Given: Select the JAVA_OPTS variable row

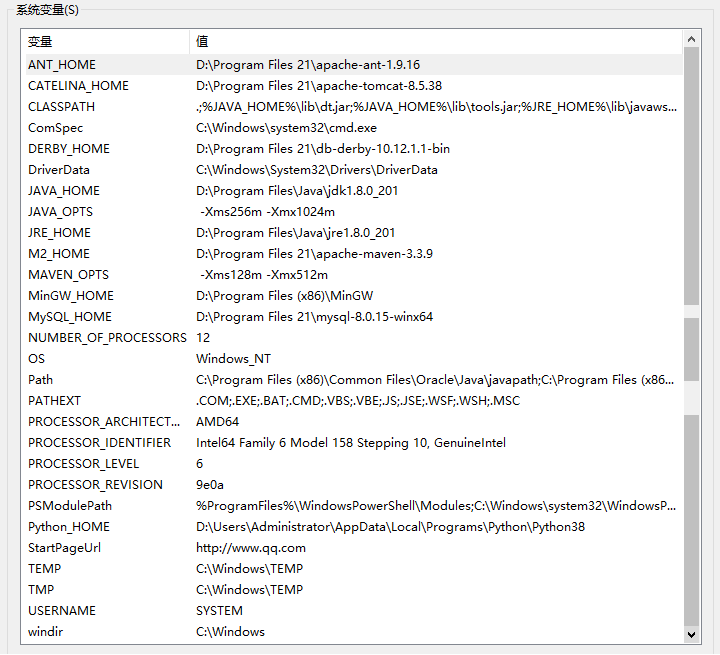Looking at the screenshot, I should [354, 212].
